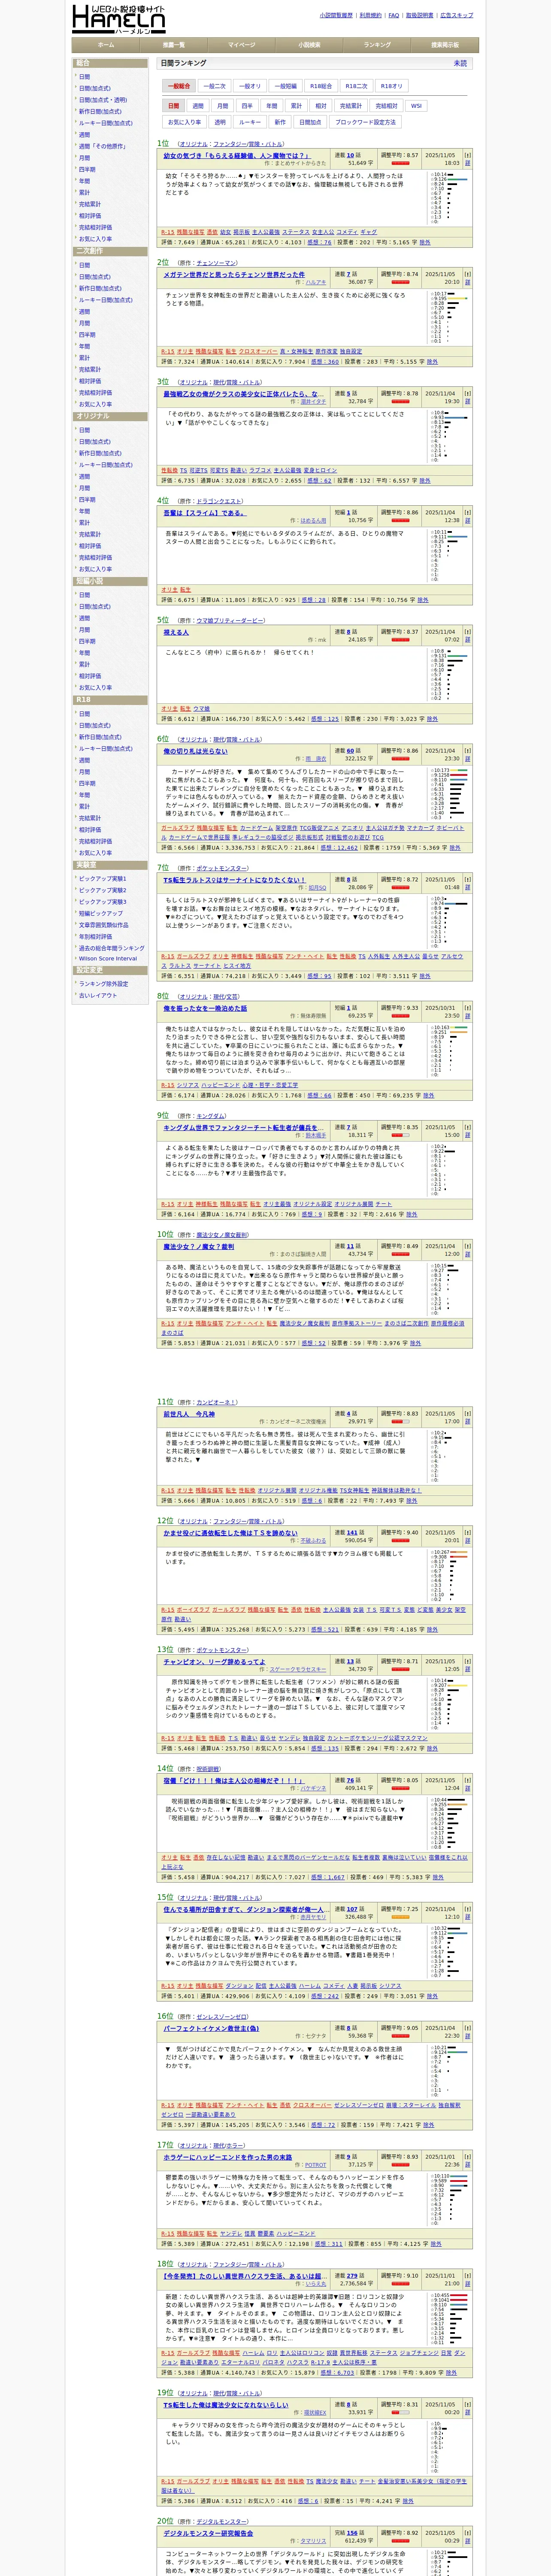The height and width of the screenshot is (2576, 551).
Task: Select the 完結累計 tab
Action: click(351, 105)
